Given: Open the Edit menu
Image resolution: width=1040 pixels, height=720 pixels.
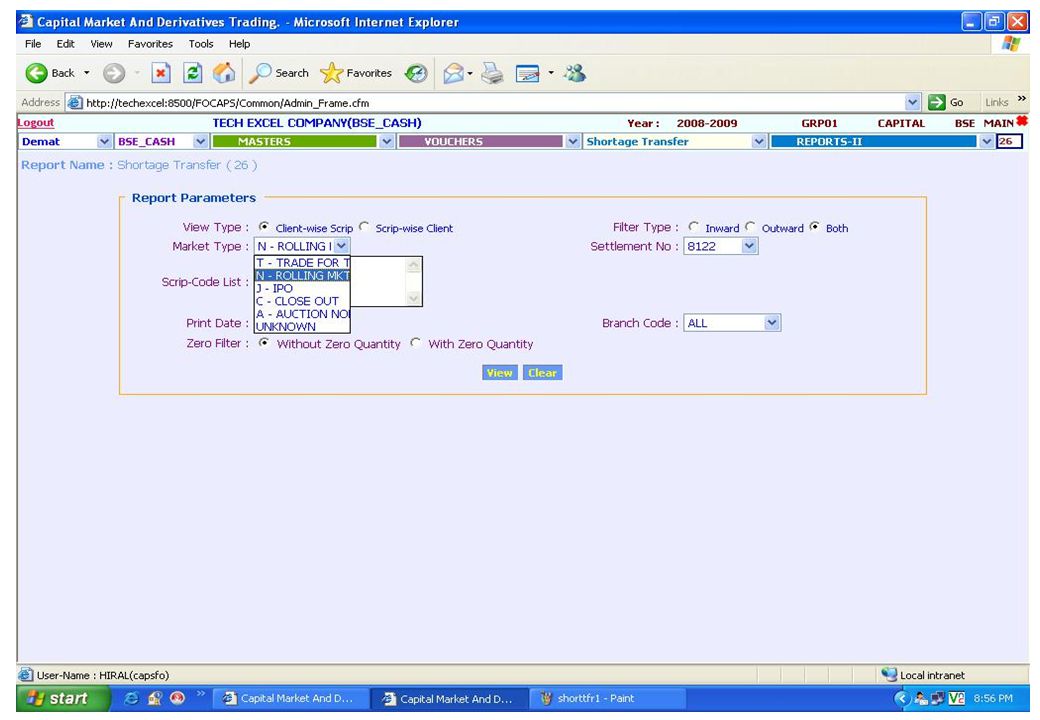Looking at the screenshot, I should coord(65,44).
